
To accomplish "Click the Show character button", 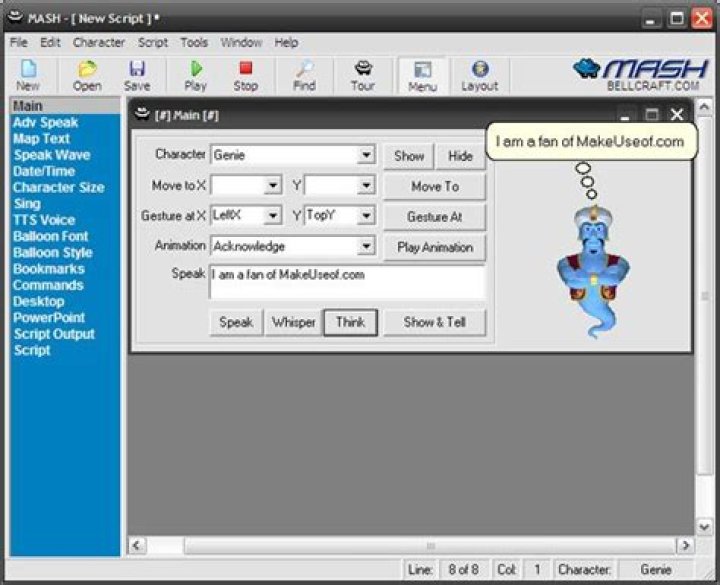I will tap(409, 156).
